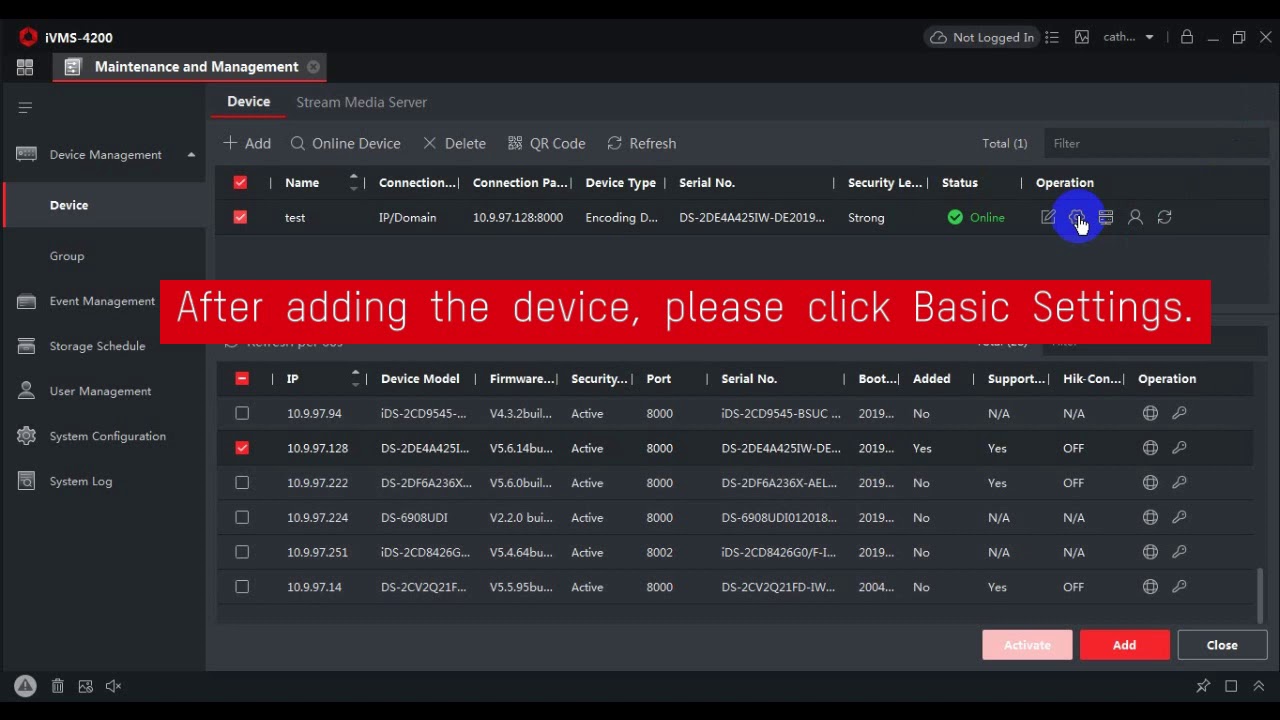Select the Device tab
The height and width of the screenshot is (720, 1280).
(x=248, y=101)
